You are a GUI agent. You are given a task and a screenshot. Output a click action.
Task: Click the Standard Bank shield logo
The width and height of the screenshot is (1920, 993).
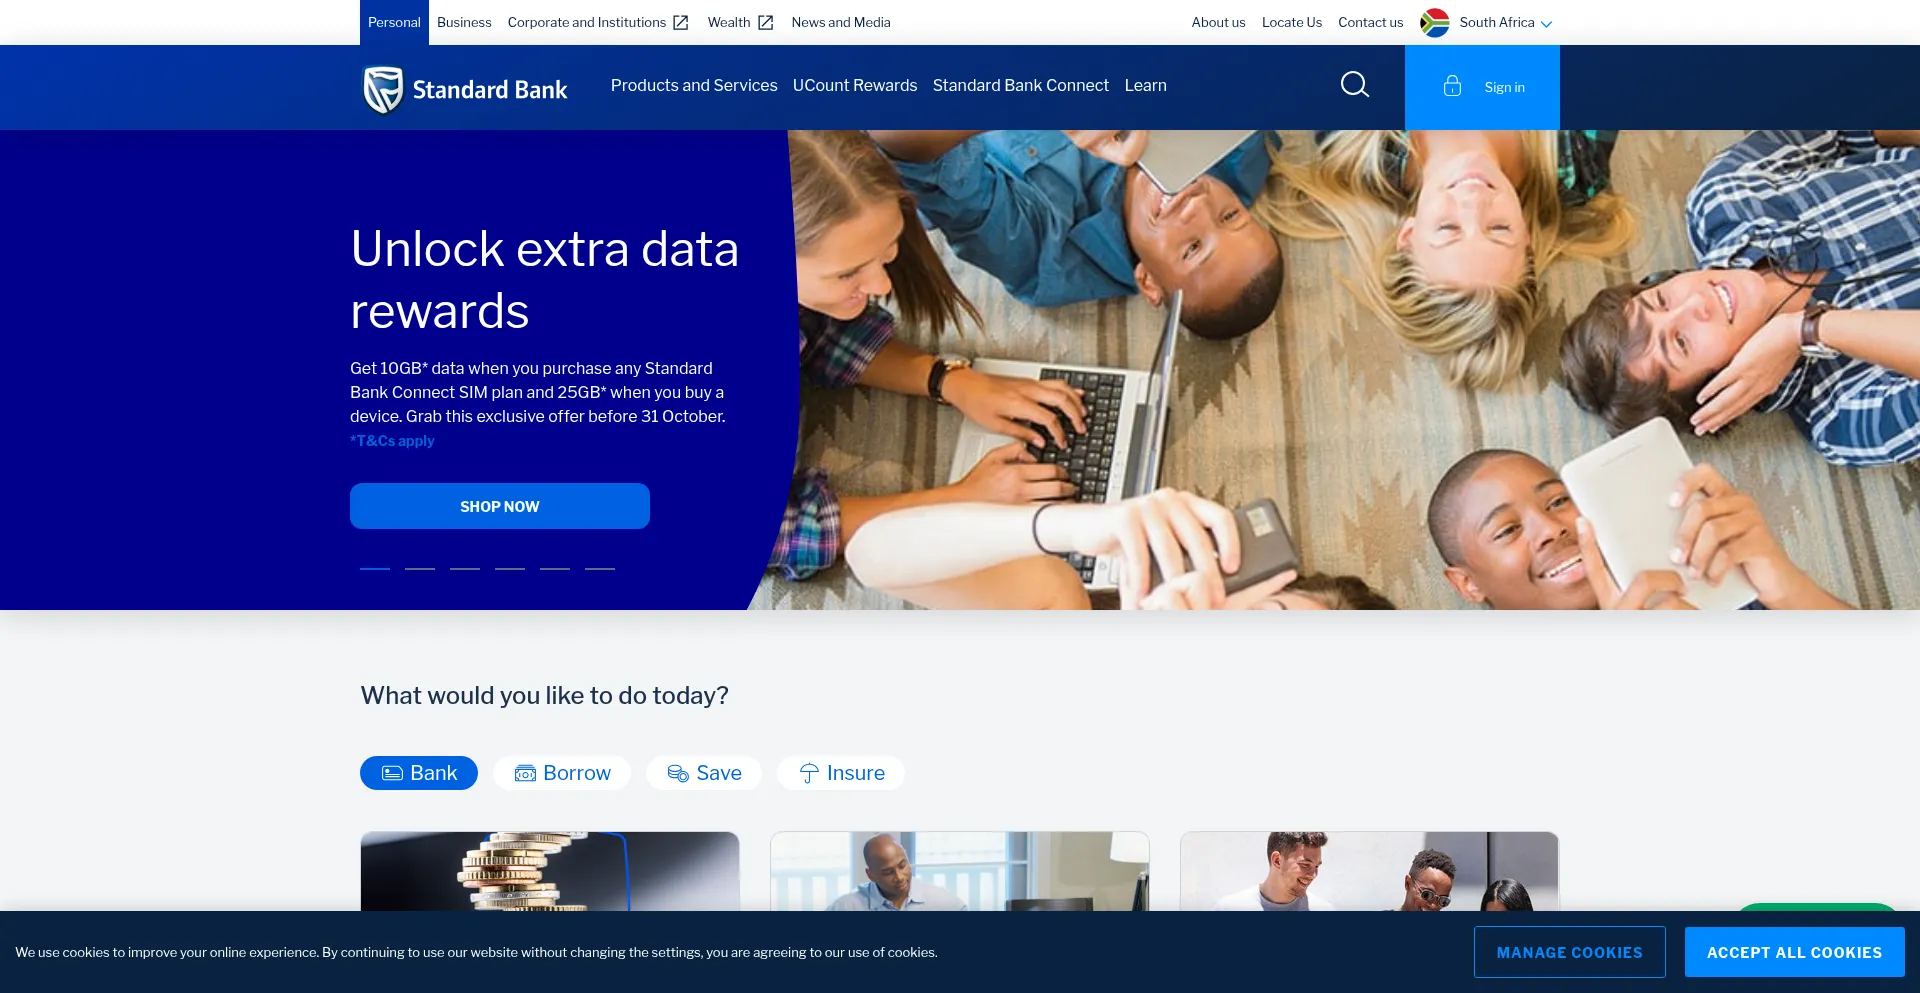coord(383,90)
